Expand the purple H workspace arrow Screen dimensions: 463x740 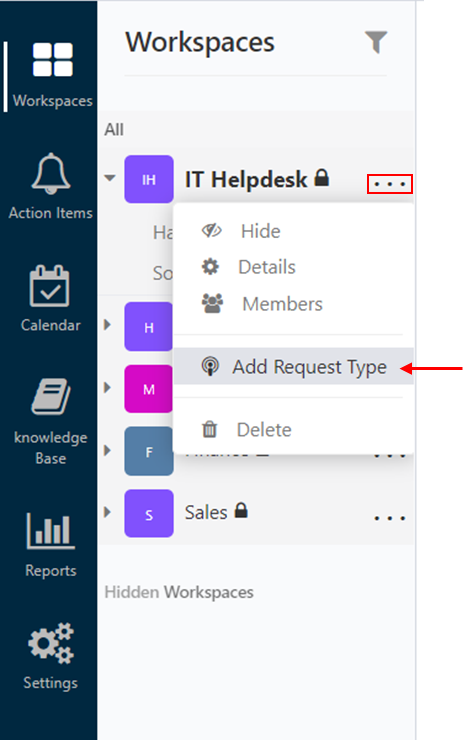(x=107, y=325)
